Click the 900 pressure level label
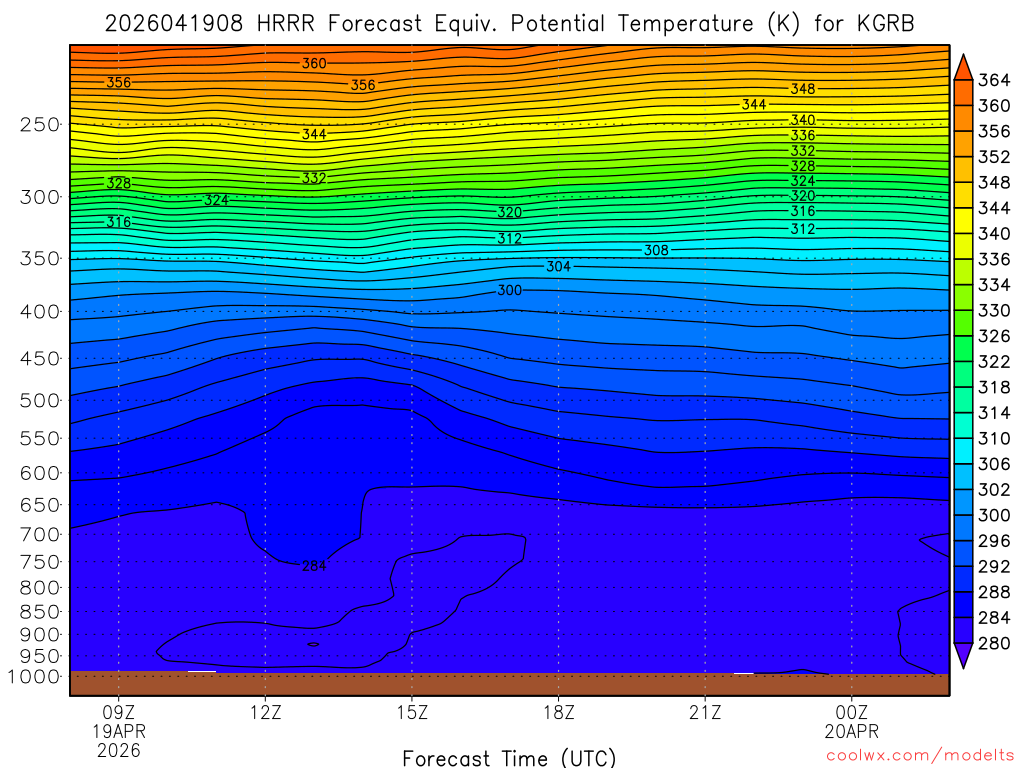The height and width of the screenshot is (768, 1024). (40, 635)
